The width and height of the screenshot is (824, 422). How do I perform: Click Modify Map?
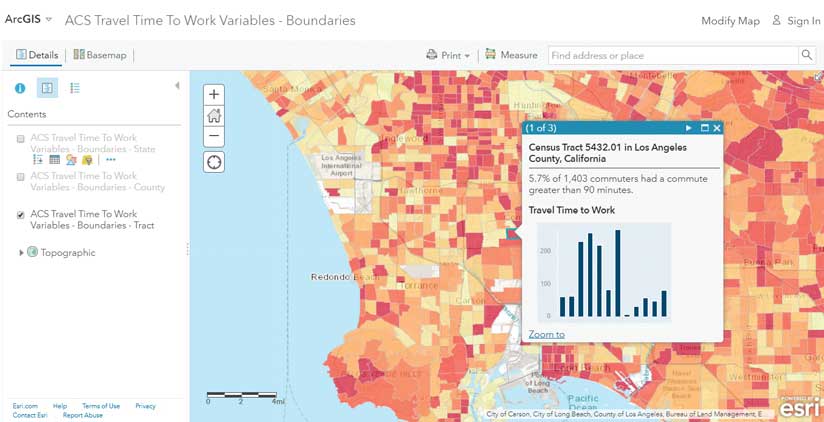730,21
